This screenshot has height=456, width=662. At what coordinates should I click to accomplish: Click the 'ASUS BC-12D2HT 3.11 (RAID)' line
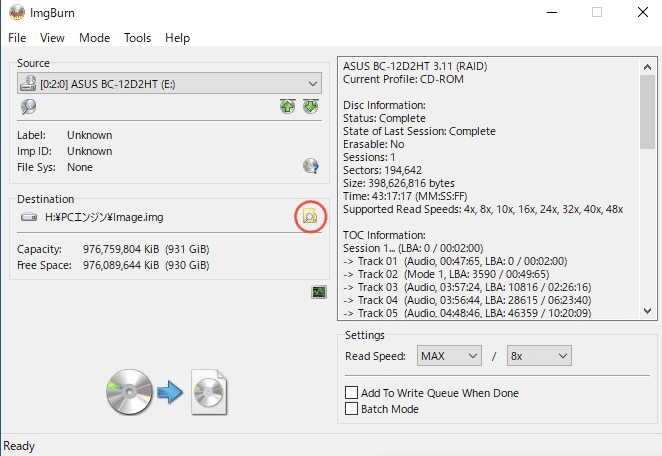tap(415, 66)
